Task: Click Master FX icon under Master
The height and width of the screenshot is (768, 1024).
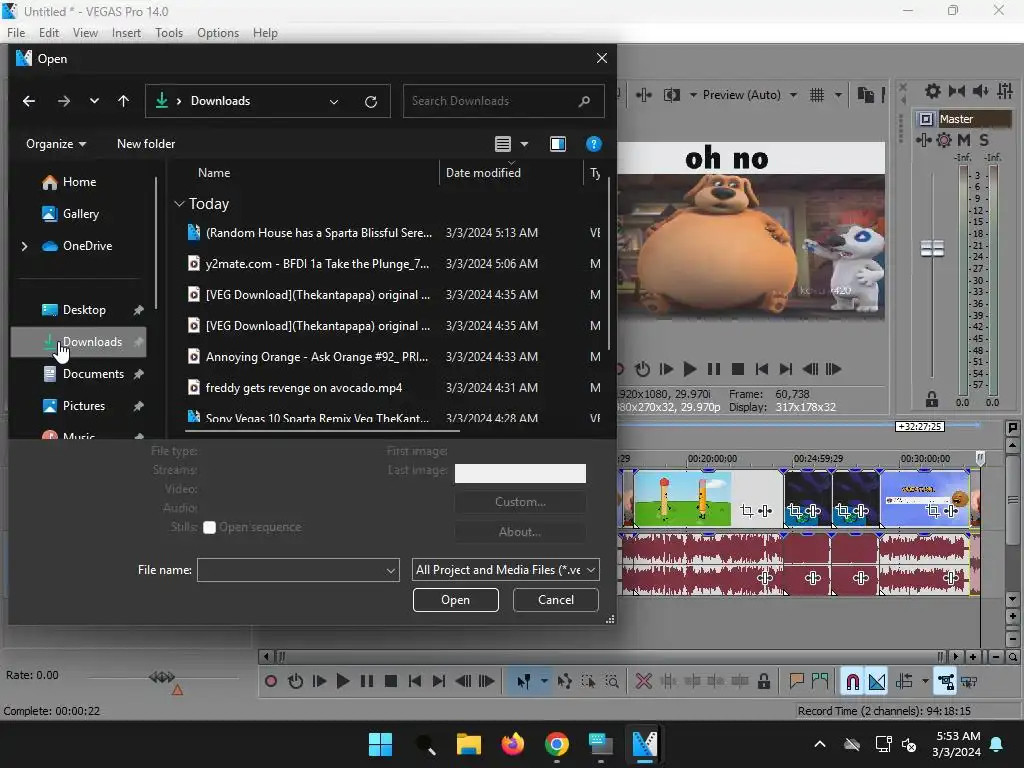Action: coord(923,140)
